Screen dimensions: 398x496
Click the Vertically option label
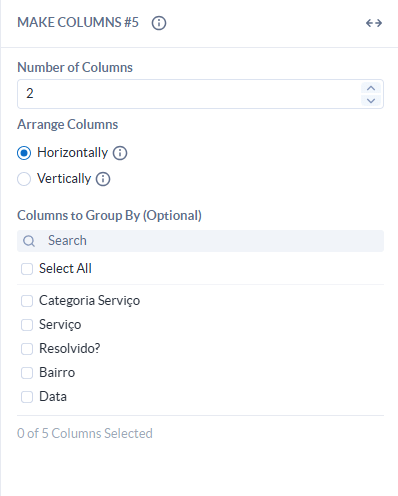pyautogui.click(x=64, y=179)
